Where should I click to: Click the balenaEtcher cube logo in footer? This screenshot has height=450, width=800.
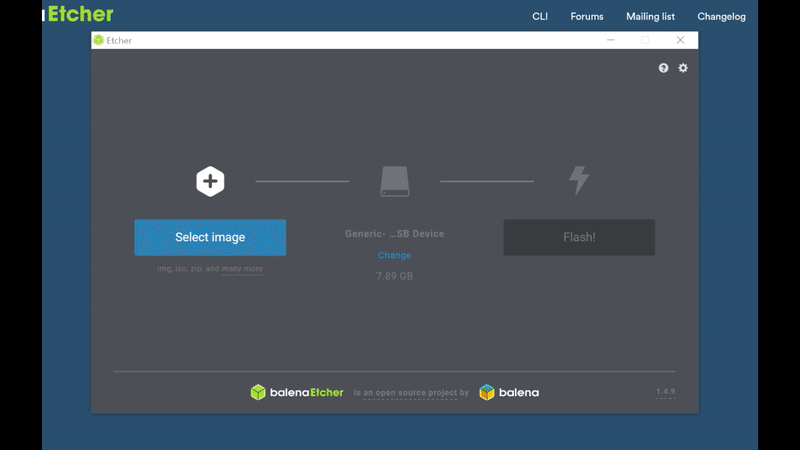pos(258,392)
